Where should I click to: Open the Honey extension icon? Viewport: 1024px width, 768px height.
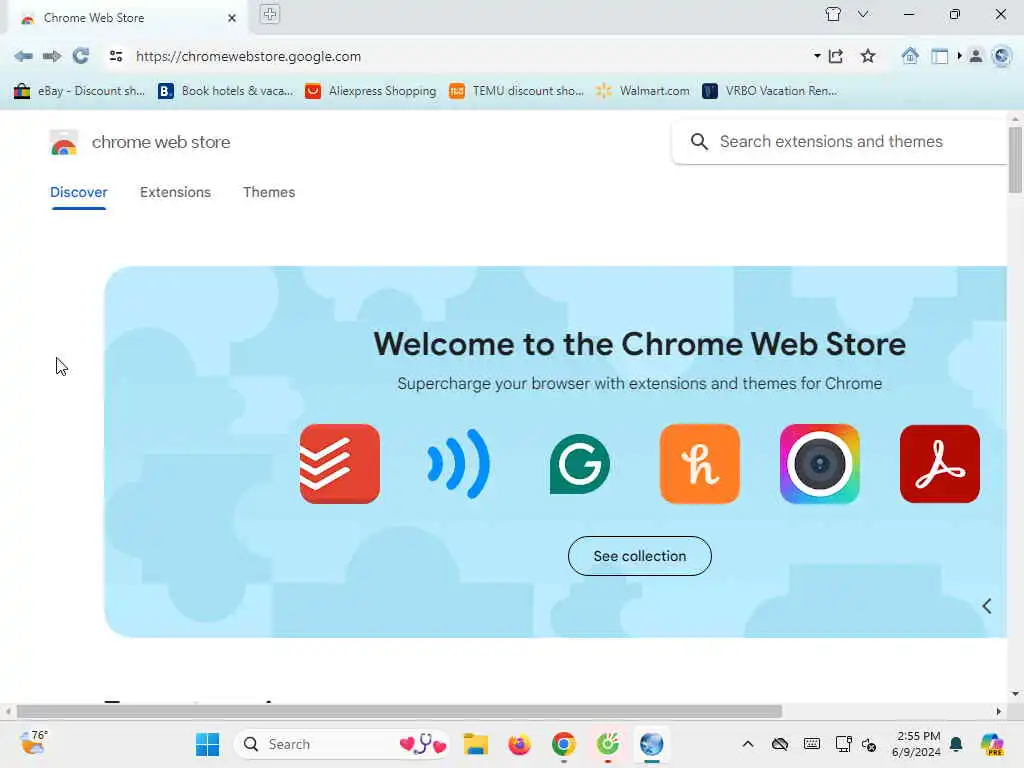coord(699,464)
